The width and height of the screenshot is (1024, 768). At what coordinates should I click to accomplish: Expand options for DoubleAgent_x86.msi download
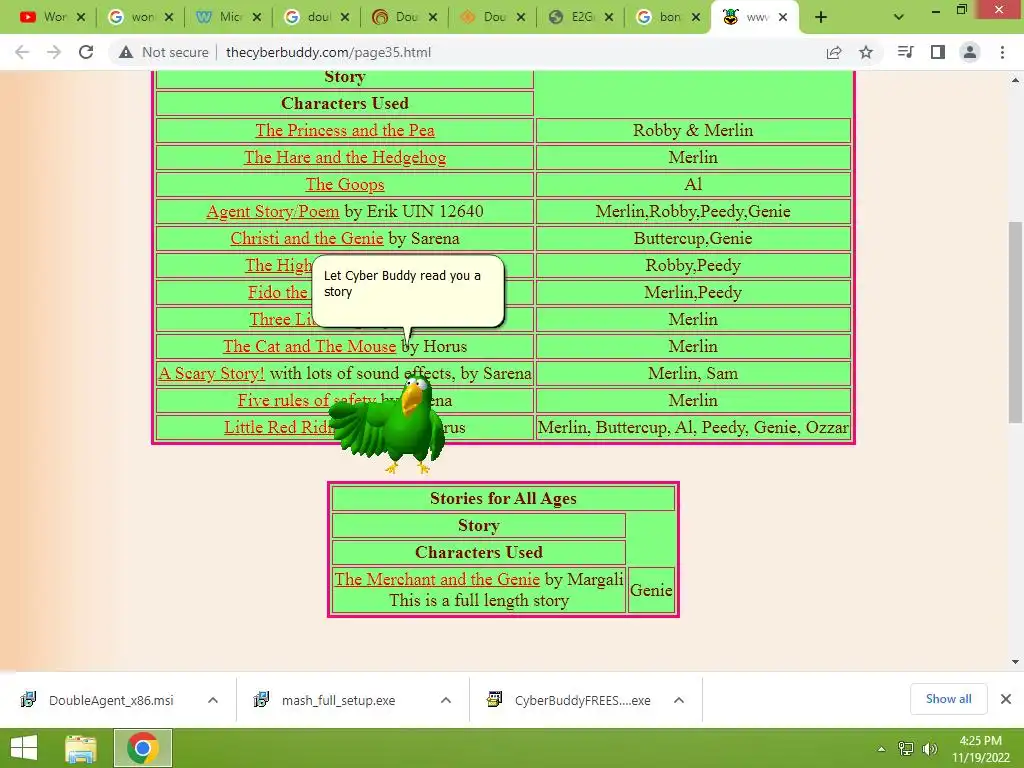(x=213, y=700)
